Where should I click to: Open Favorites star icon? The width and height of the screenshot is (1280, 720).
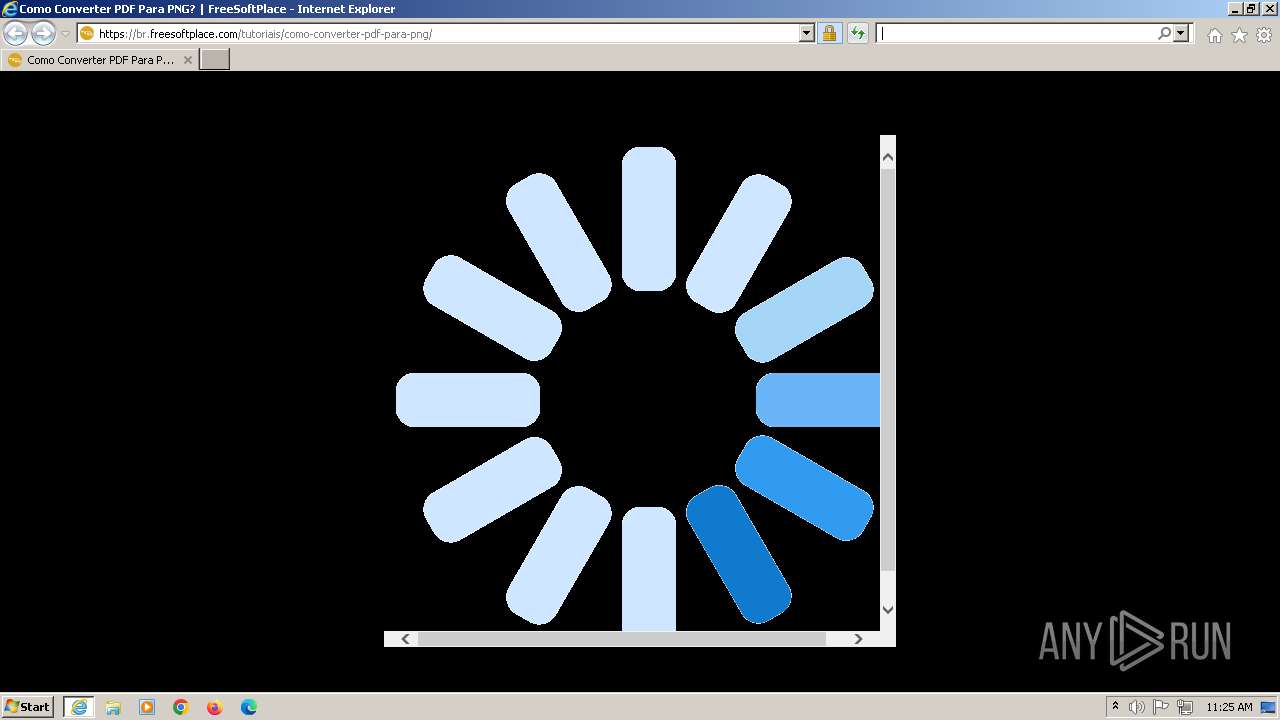pyautogui.click(x=1239, y=35)
